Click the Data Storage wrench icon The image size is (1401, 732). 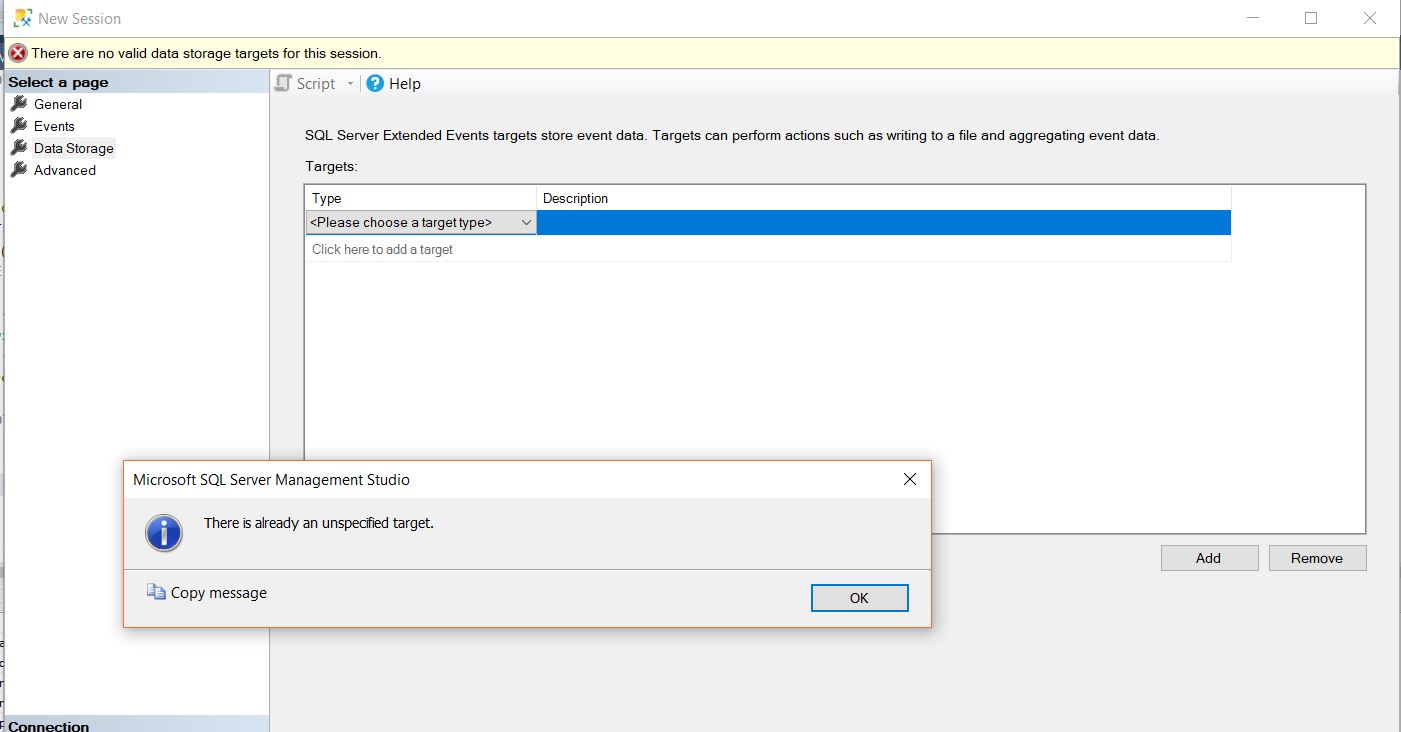pos(18,147)
